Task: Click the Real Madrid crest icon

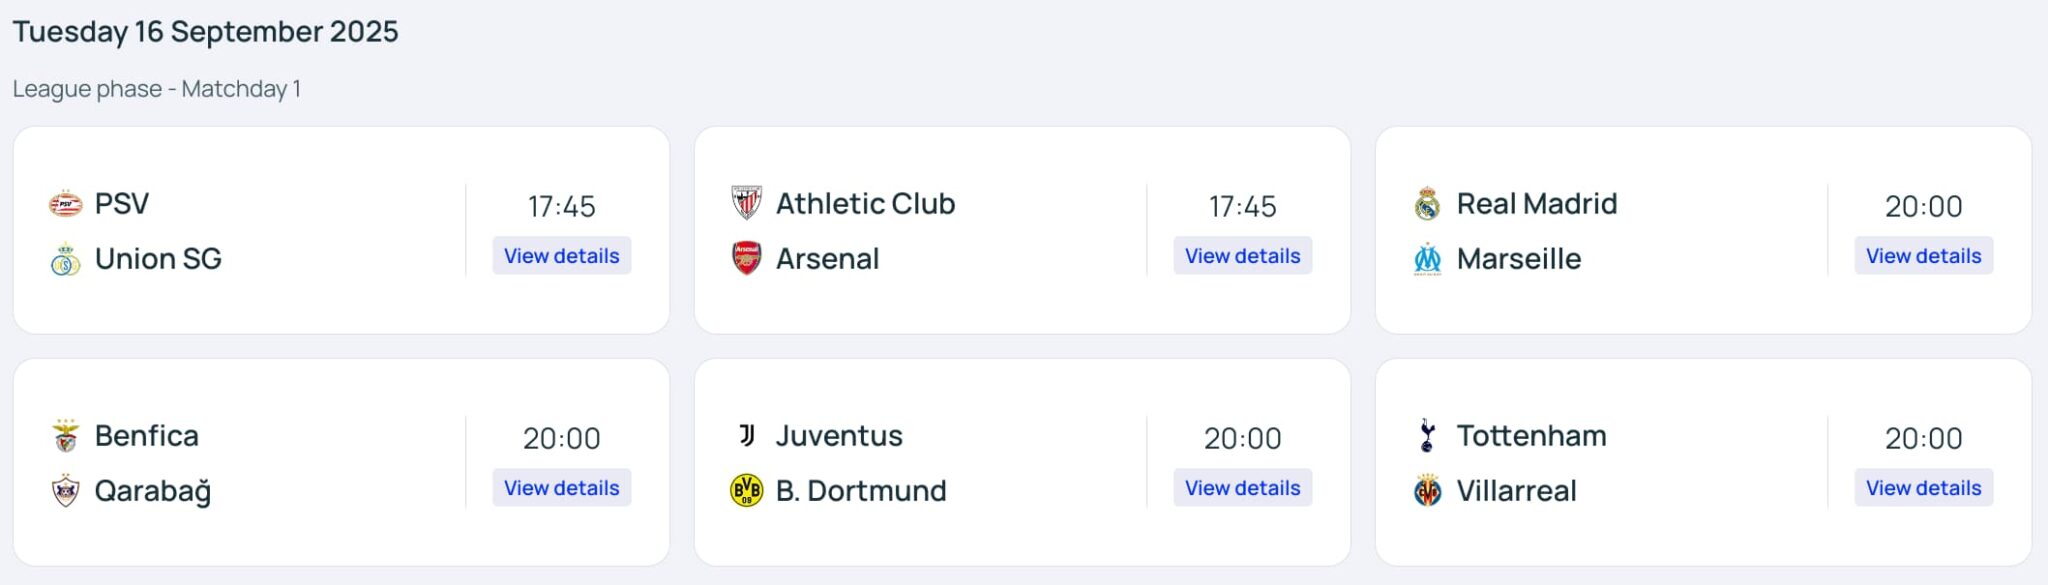Action: pyautogui.click(x=1428, y=204)
